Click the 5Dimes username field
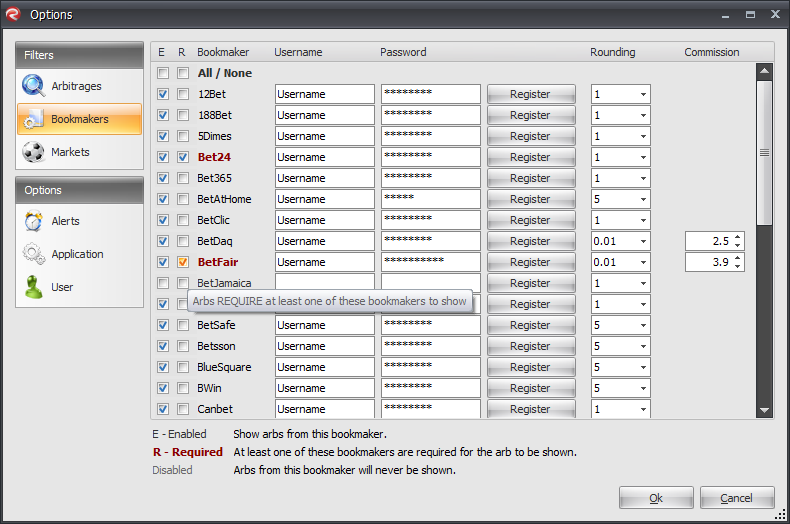 [325, 136]
